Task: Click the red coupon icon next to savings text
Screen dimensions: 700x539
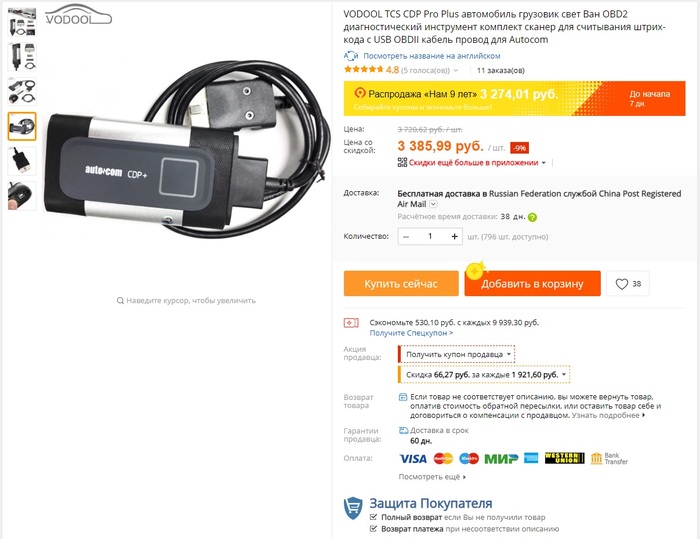Action: click(351, 322)
